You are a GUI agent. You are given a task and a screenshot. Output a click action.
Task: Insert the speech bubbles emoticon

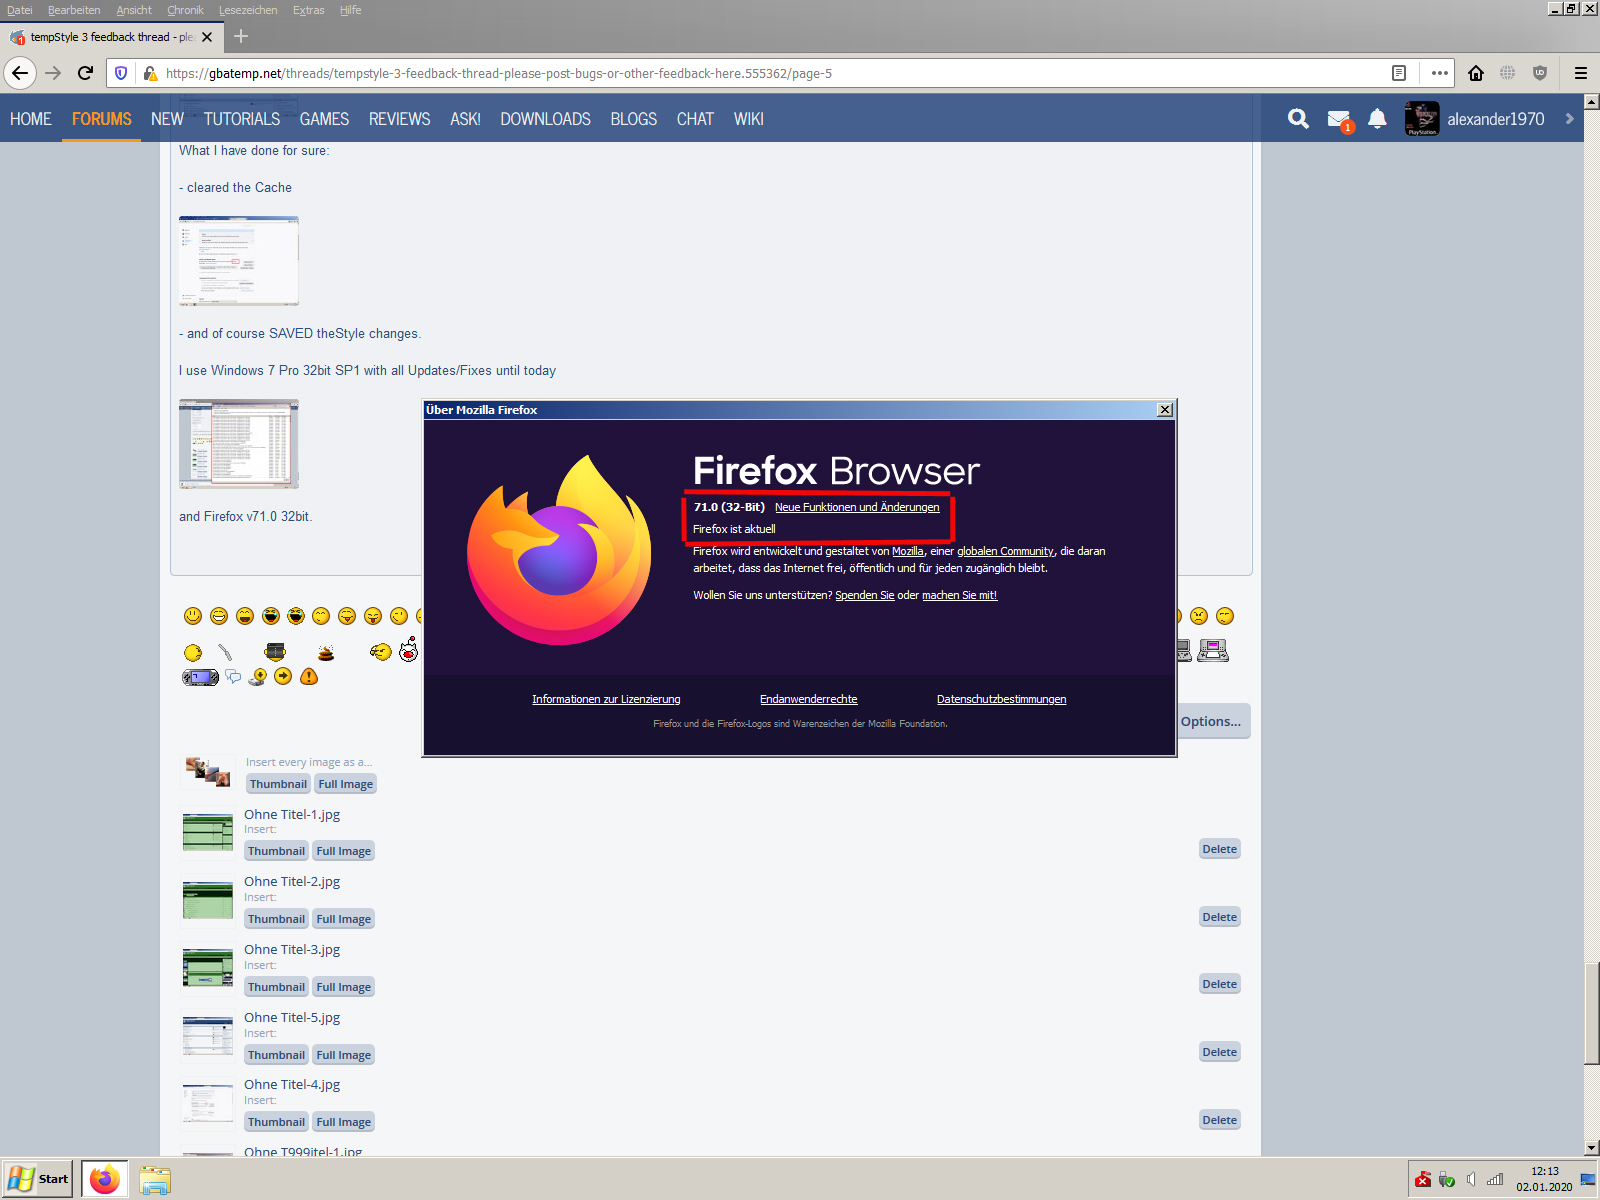click(233, 677)
